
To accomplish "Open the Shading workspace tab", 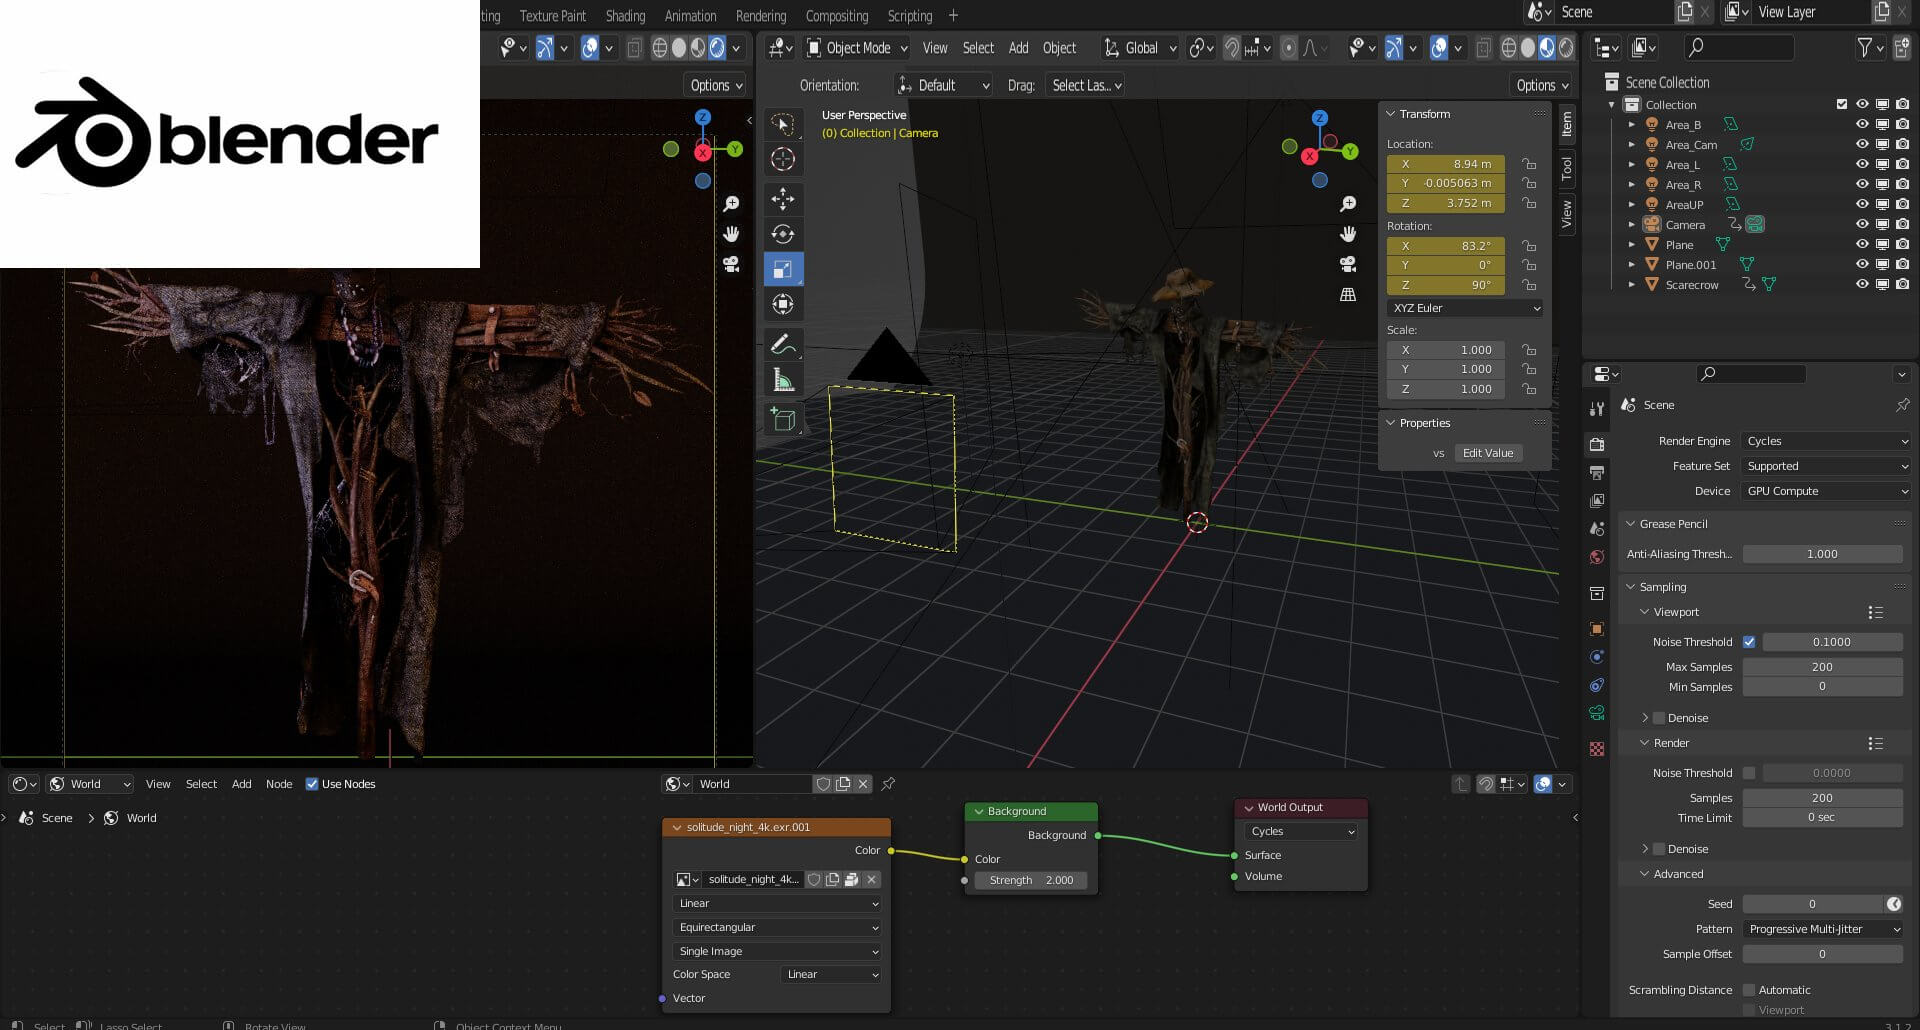I will click(x=625, y=16).
